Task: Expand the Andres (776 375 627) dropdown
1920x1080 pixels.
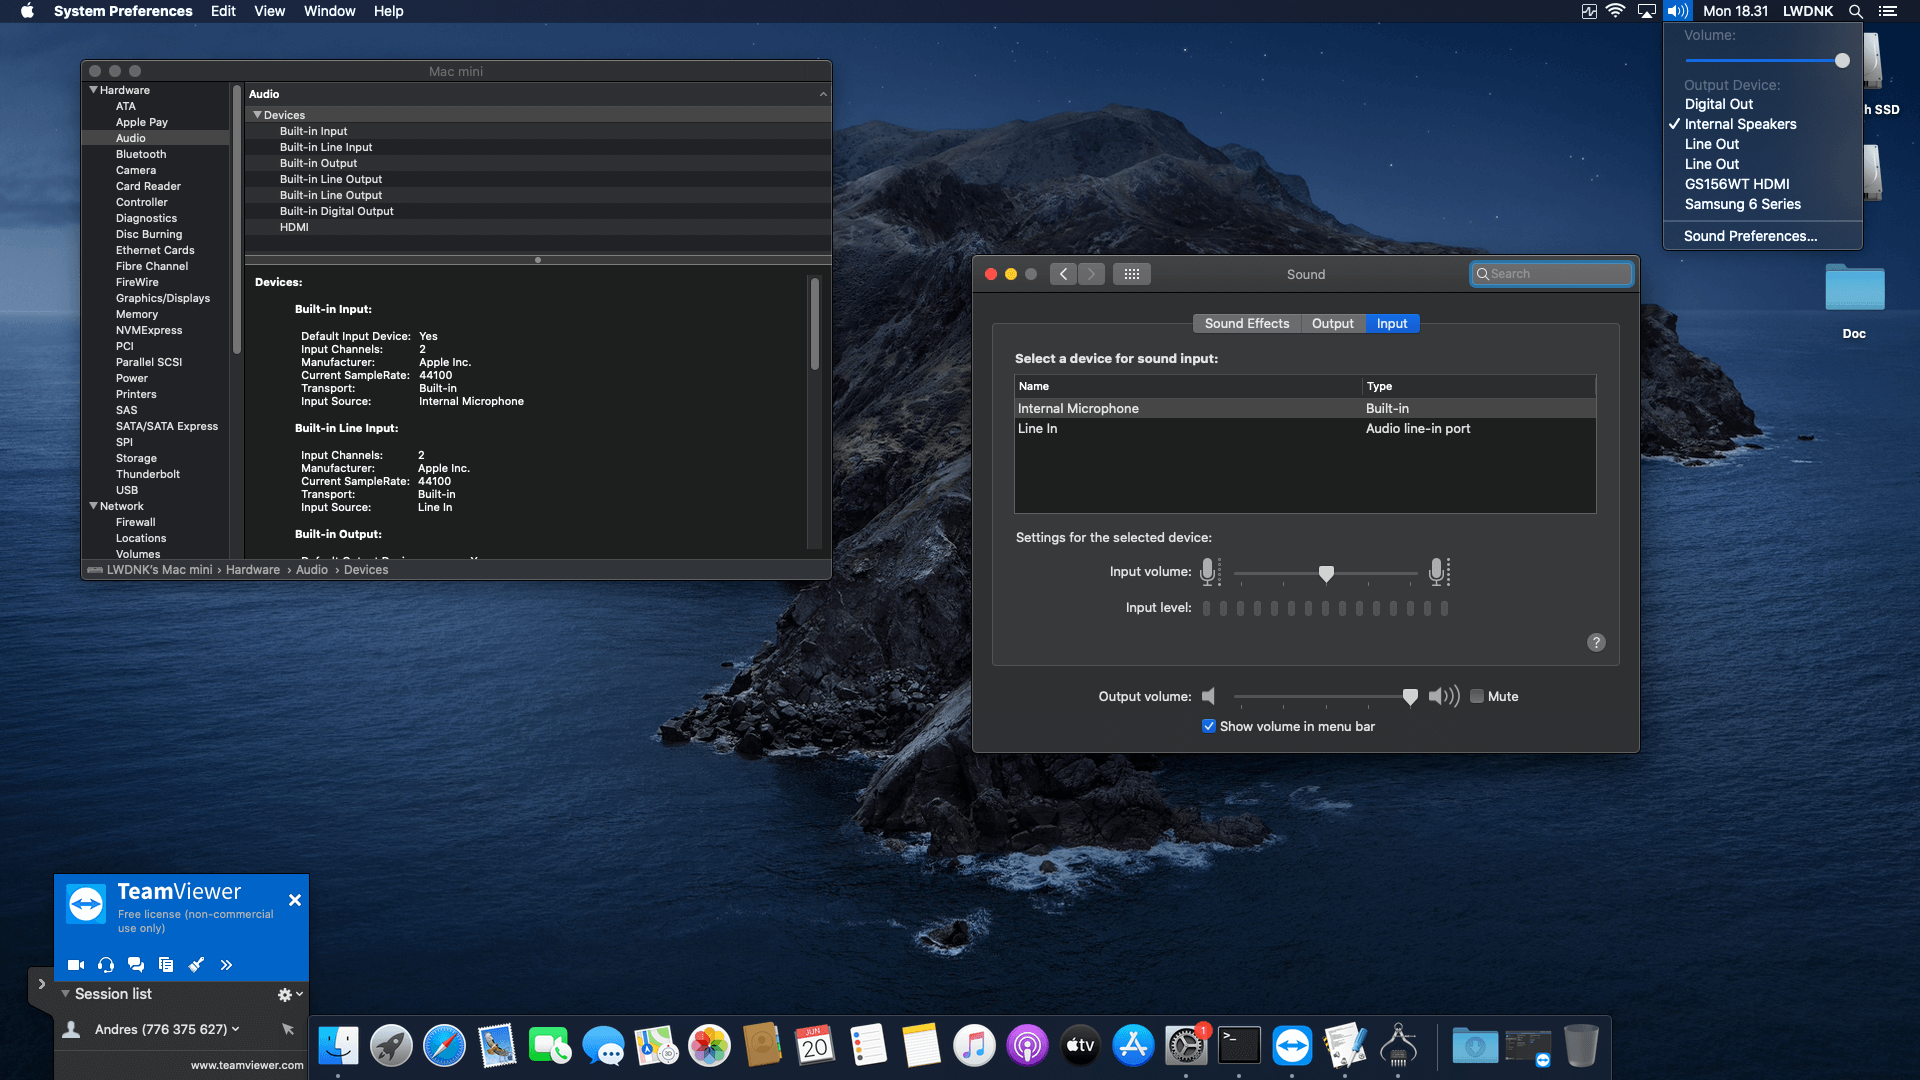Action: click(236, 1029)
